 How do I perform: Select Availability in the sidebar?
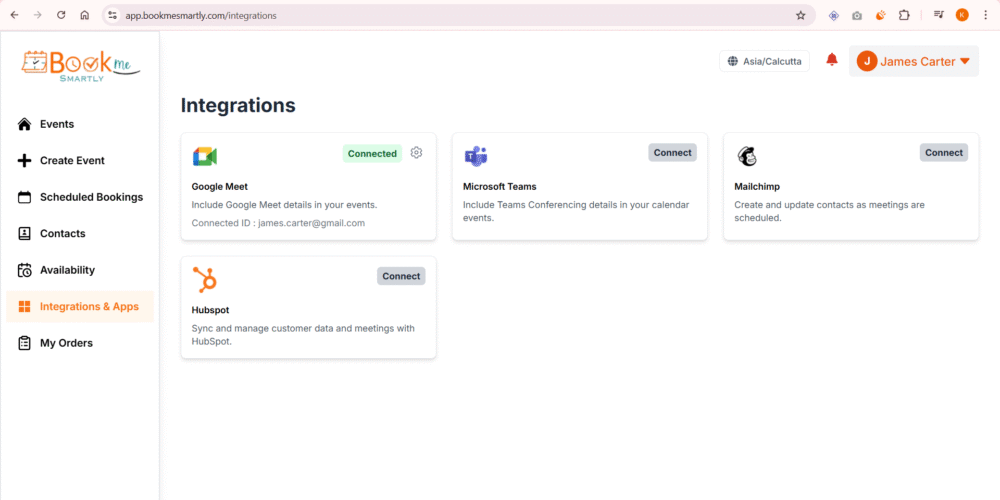(x=67, y=270)
